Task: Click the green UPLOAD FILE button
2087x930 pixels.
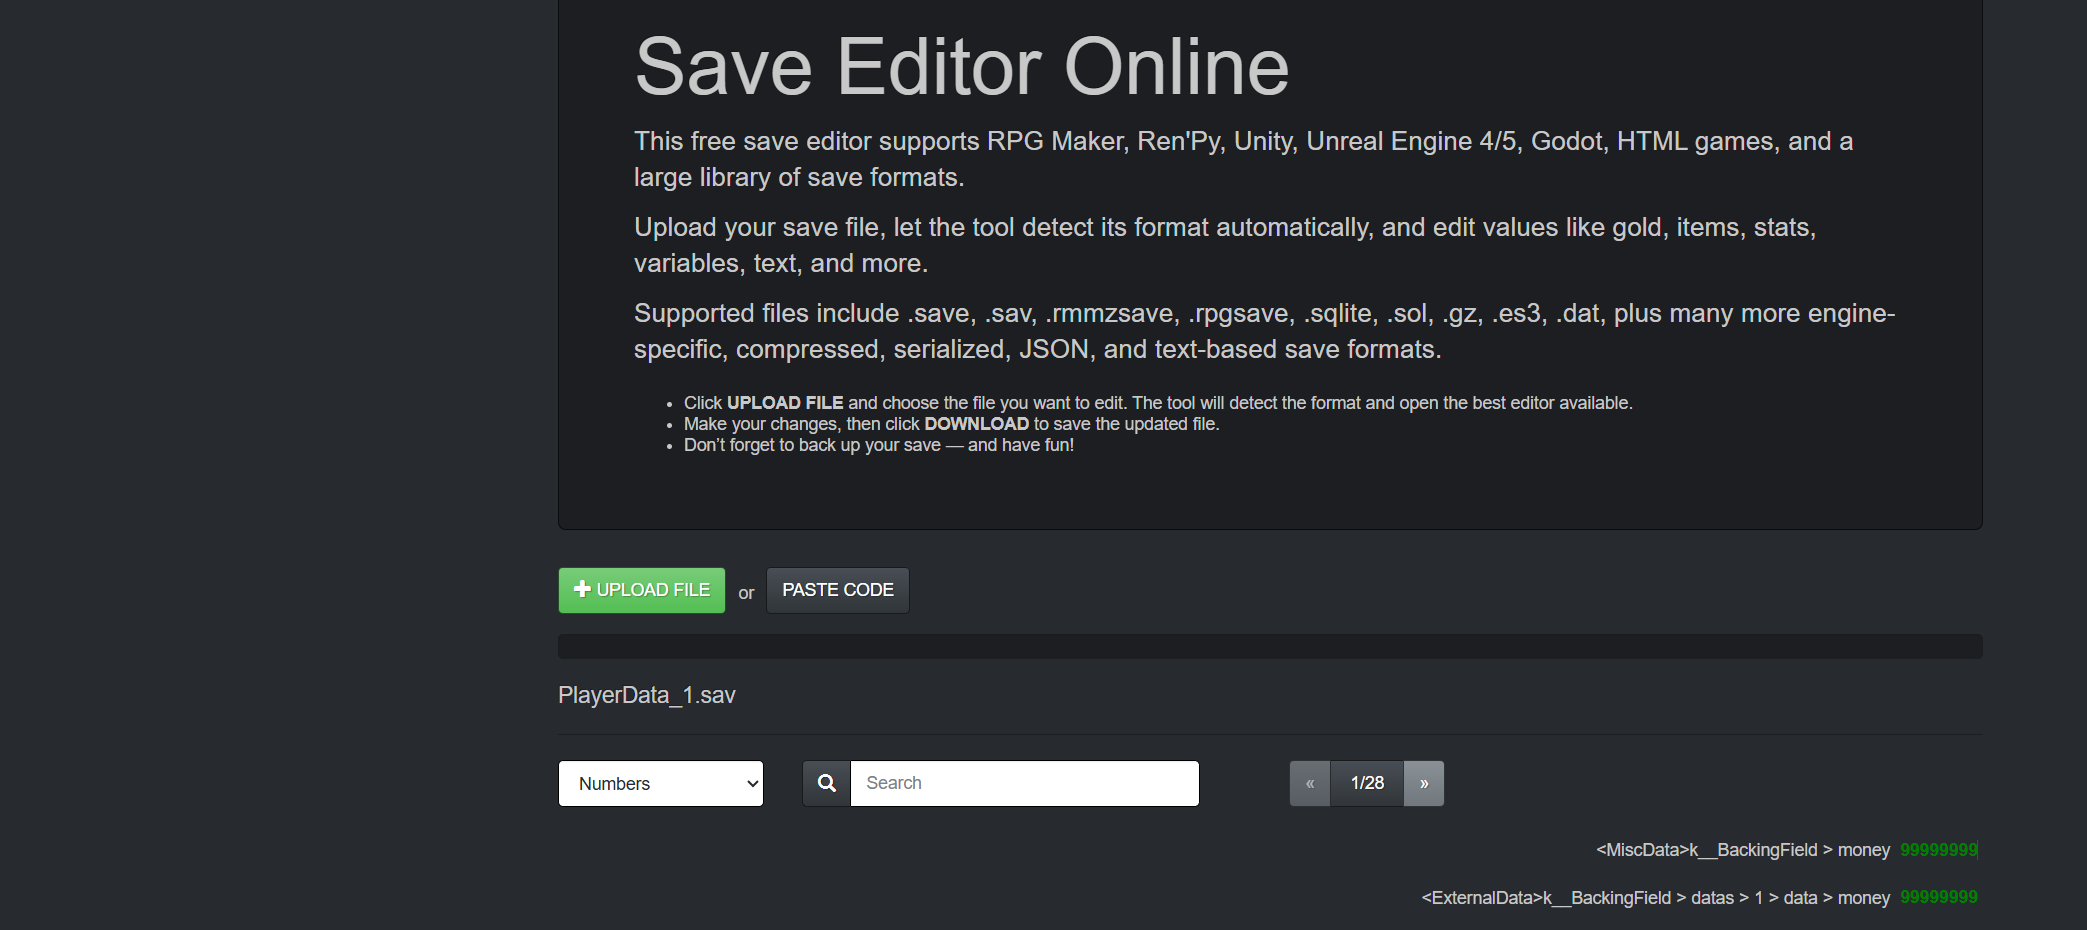Action: (x=641, y=590)
